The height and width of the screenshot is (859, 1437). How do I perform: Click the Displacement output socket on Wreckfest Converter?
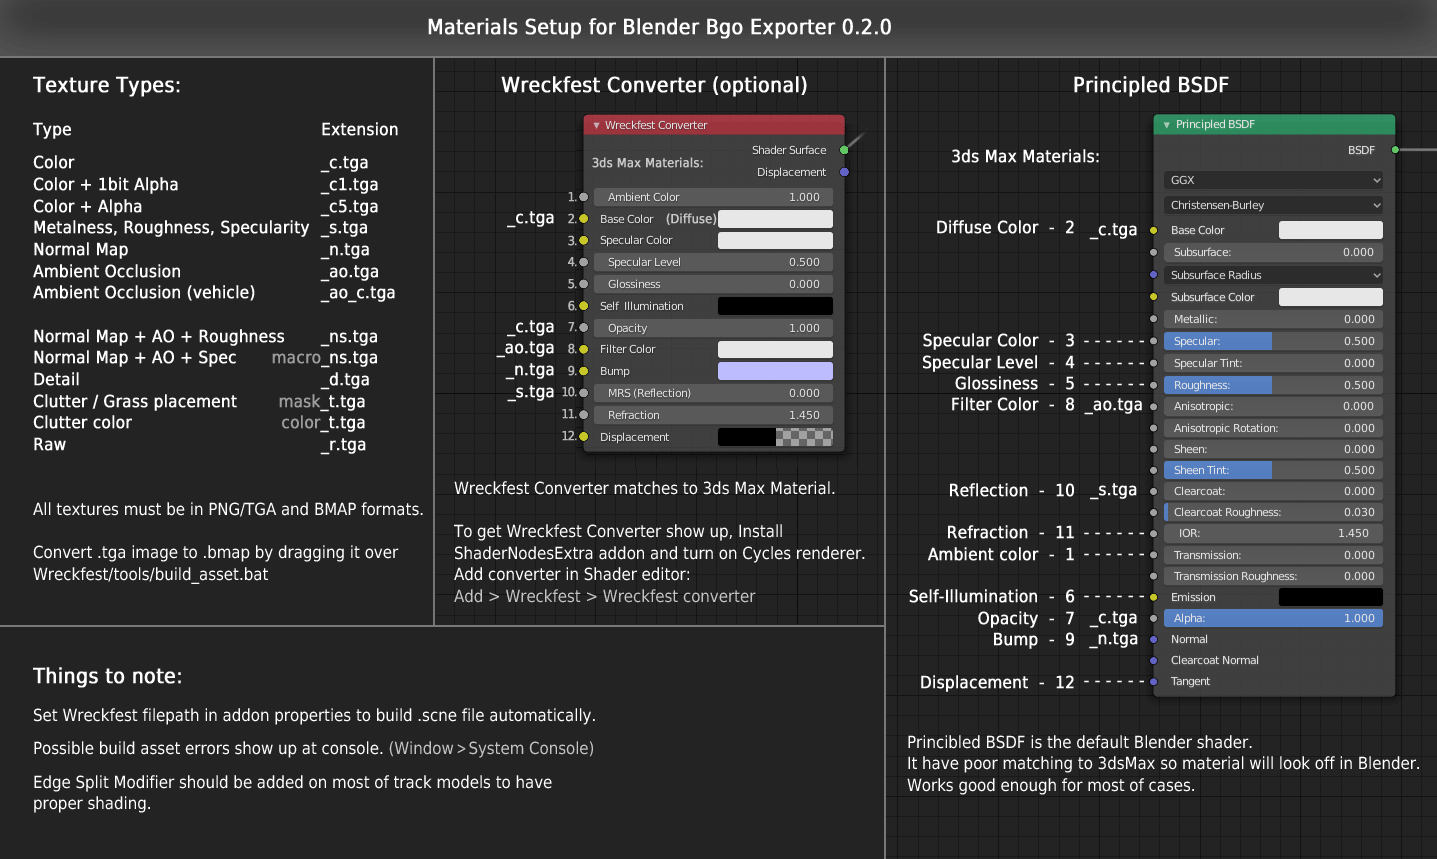coord(844,172)
